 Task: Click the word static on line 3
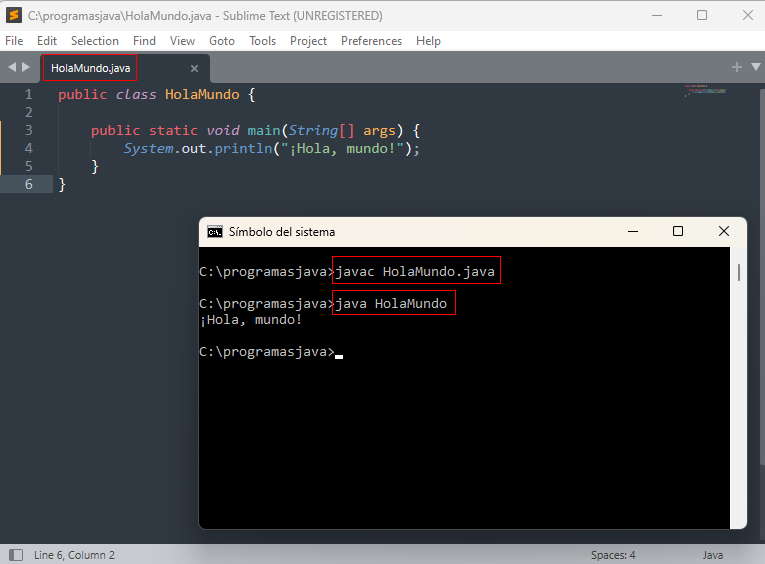coord(173,130)
